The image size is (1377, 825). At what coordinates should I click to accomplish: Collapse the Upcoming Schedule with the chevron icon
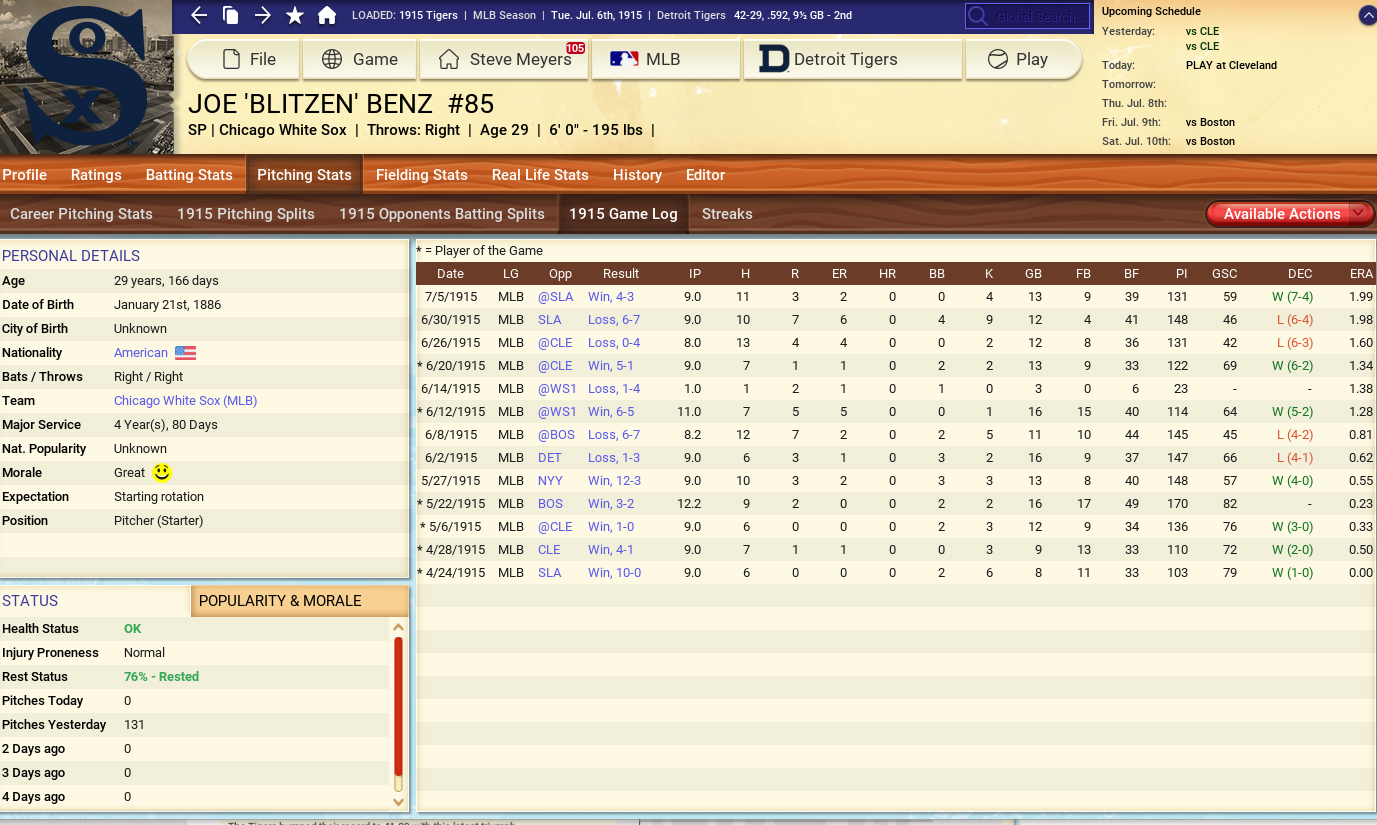tap(1367, 16)
